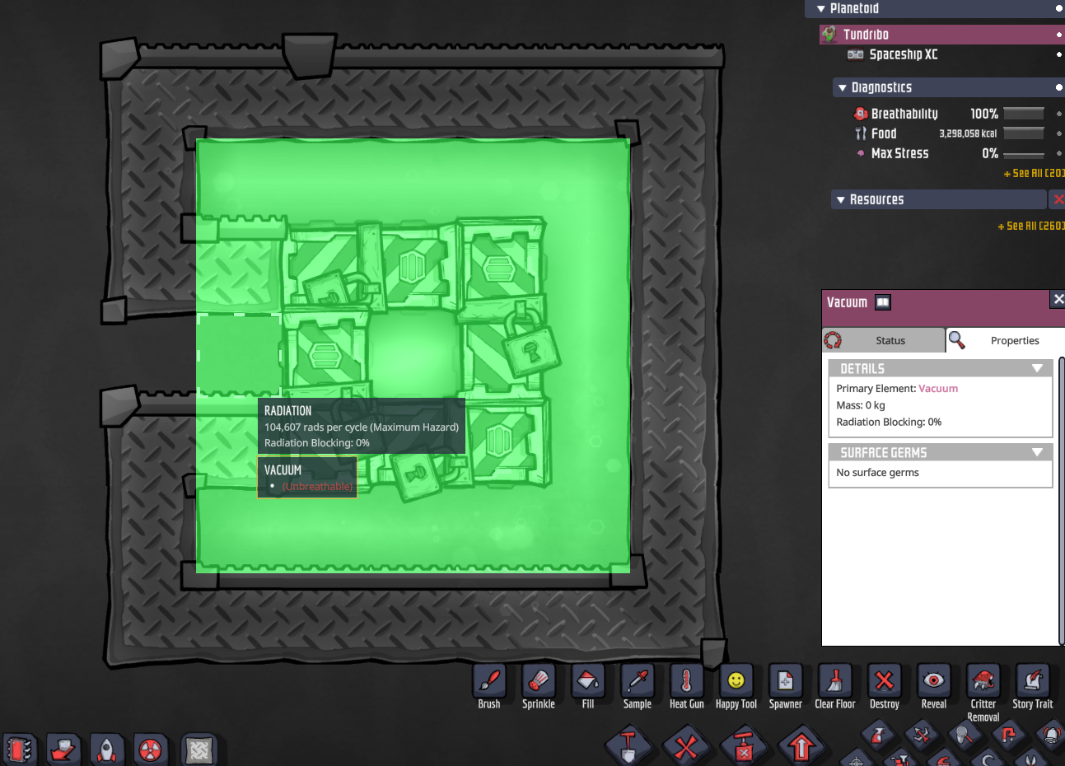Close the Vacuum info panel

pyautogui.click(x=1058, y=299)
